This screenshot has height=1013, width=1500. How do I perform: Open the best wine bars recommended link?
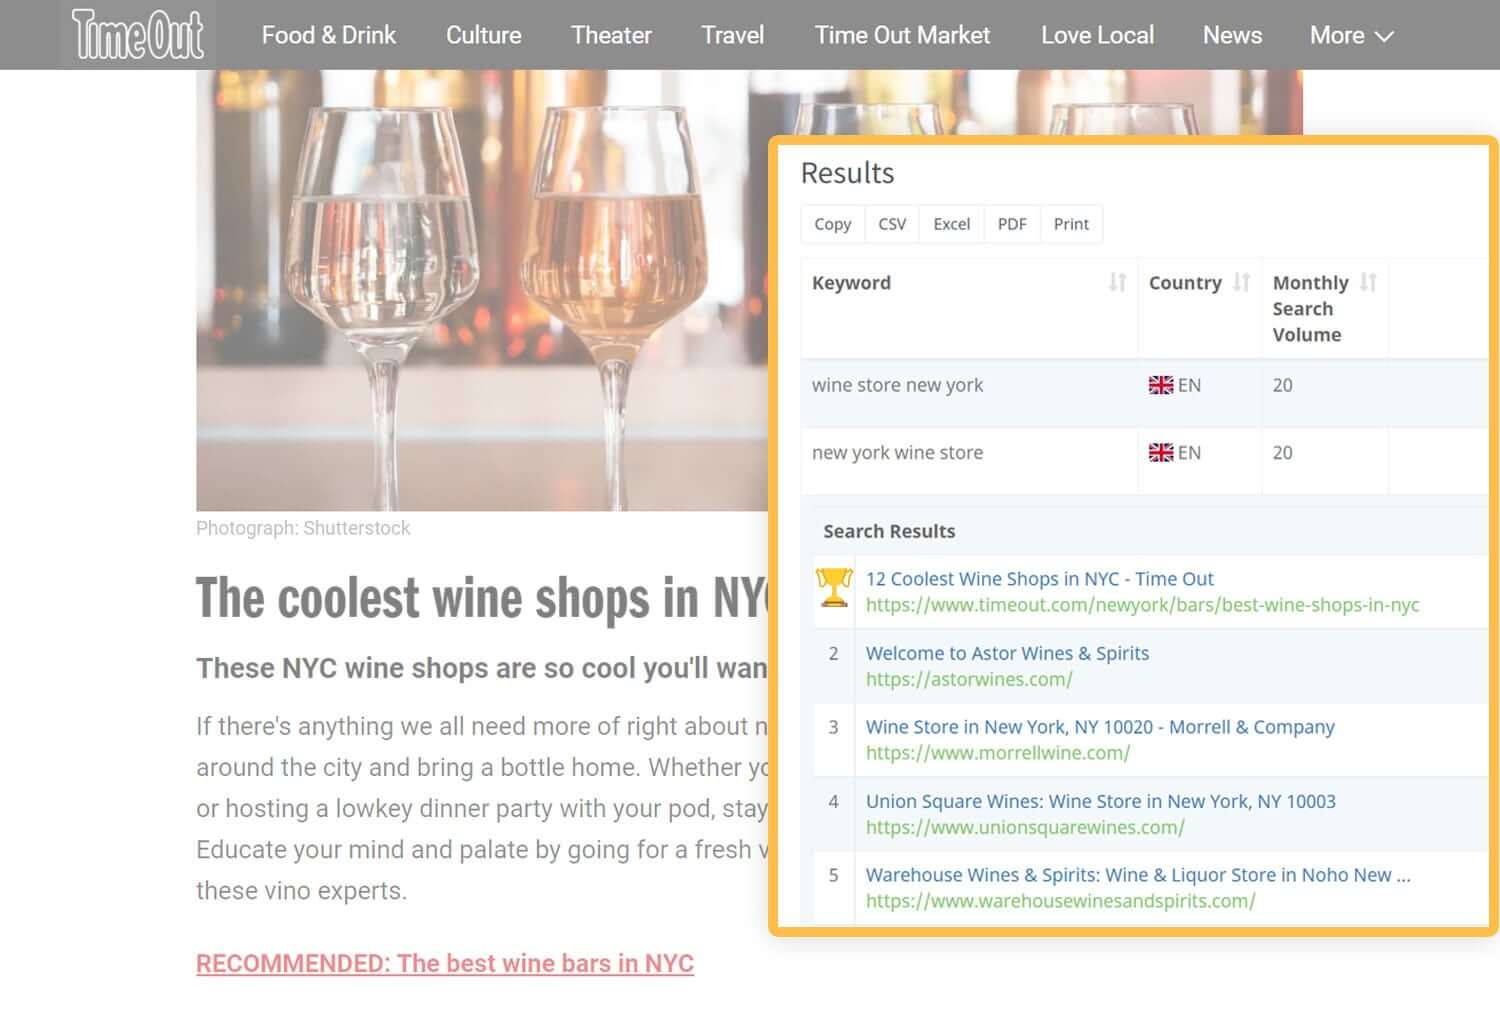click(445, 963)
